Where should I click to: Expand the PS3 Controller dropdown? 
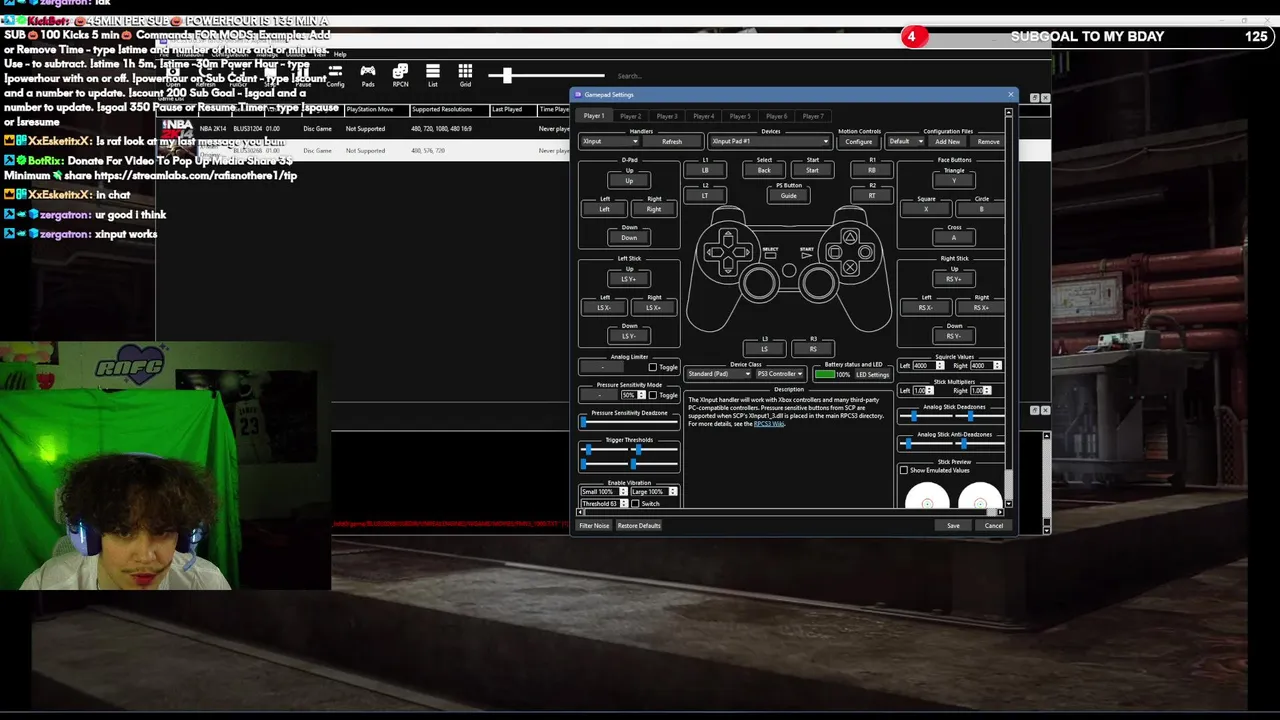(780, 374)
